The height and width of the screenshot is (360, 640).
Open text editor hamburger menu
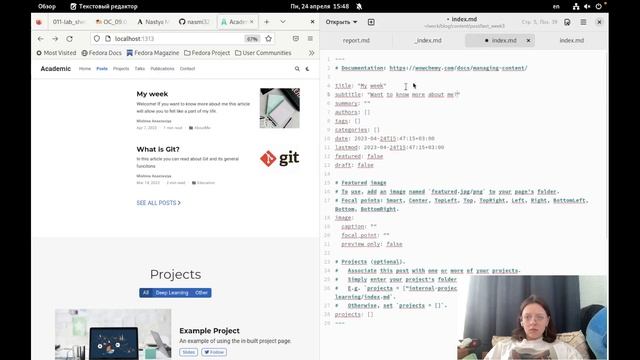pos(583,22)
